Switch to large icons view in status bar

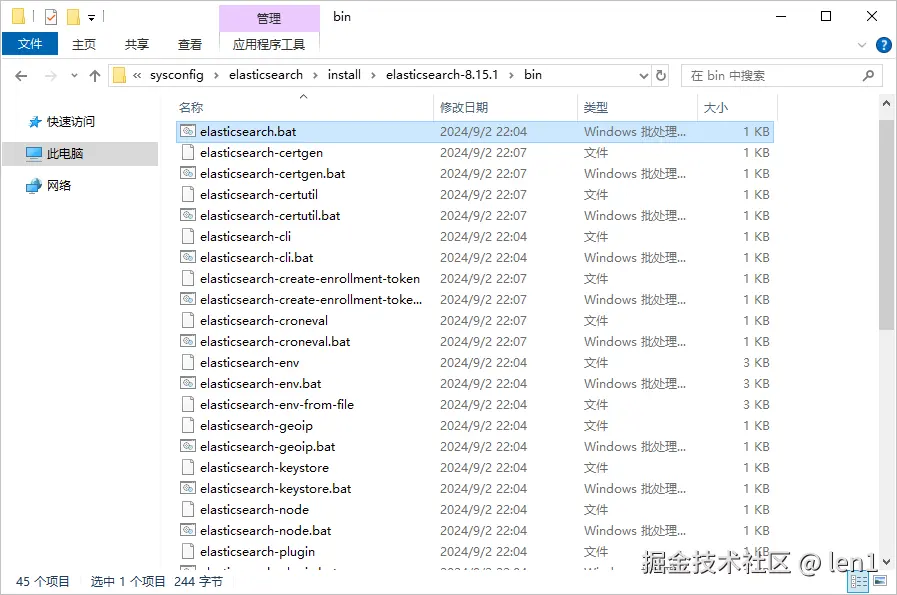tap(880, 581)
